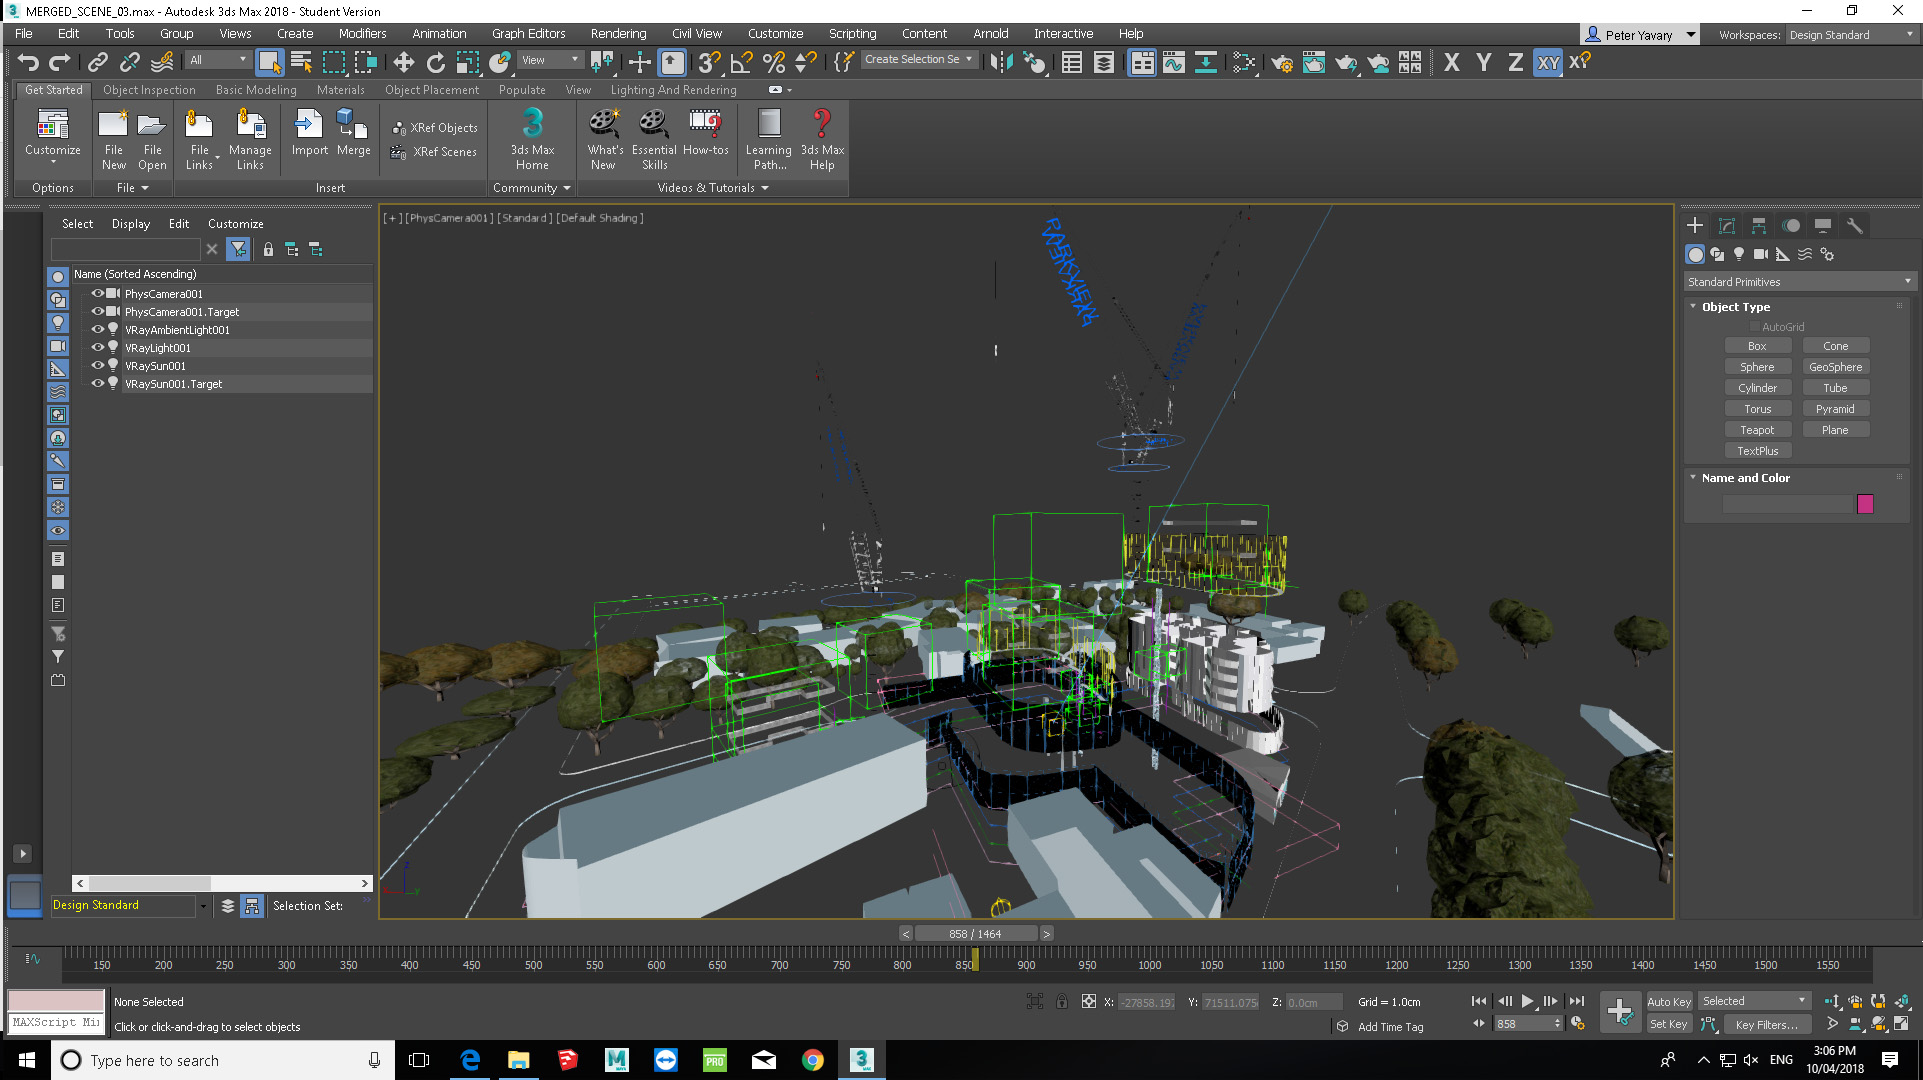Screen dimensions: 1923x1080
Task: Open the Utilities wrench panel icon
Action: coord(1855,226)
